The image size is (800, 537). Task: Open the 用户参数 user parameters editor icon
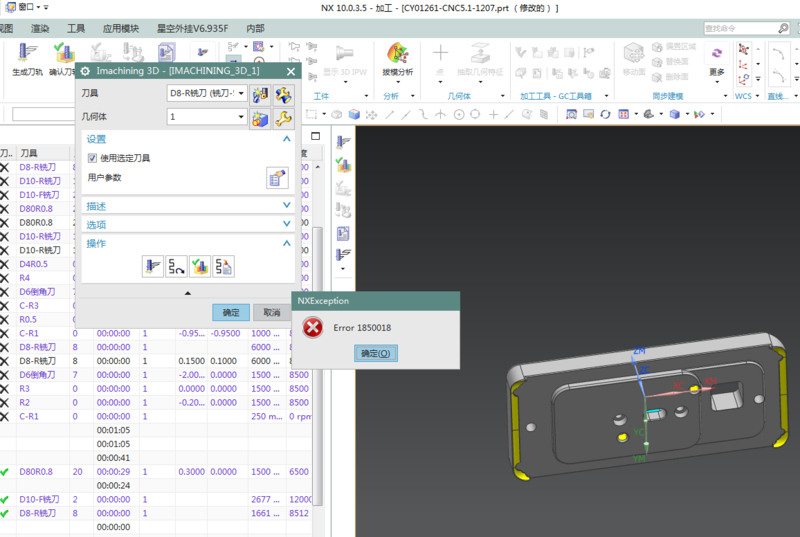(x=278, y=178)
